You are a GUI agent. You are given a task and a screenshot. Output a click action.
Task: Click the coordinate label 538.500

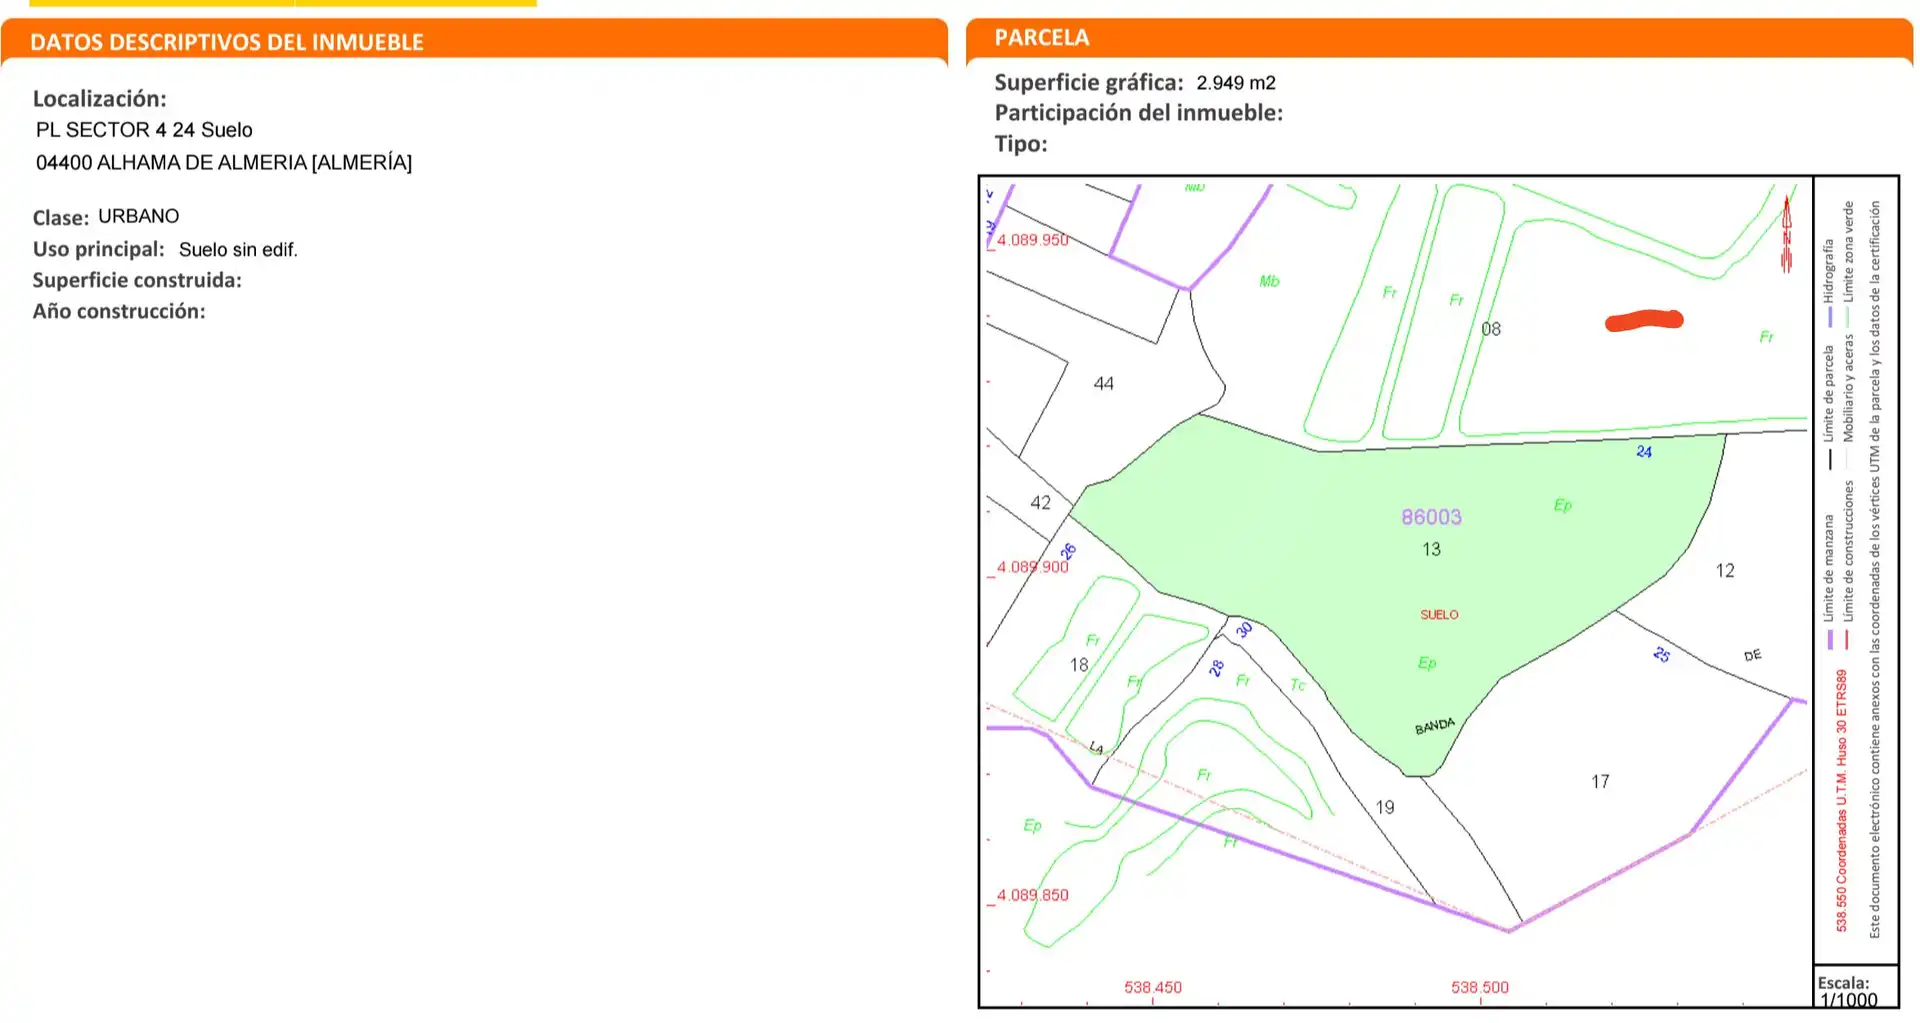pos(1480,987)
